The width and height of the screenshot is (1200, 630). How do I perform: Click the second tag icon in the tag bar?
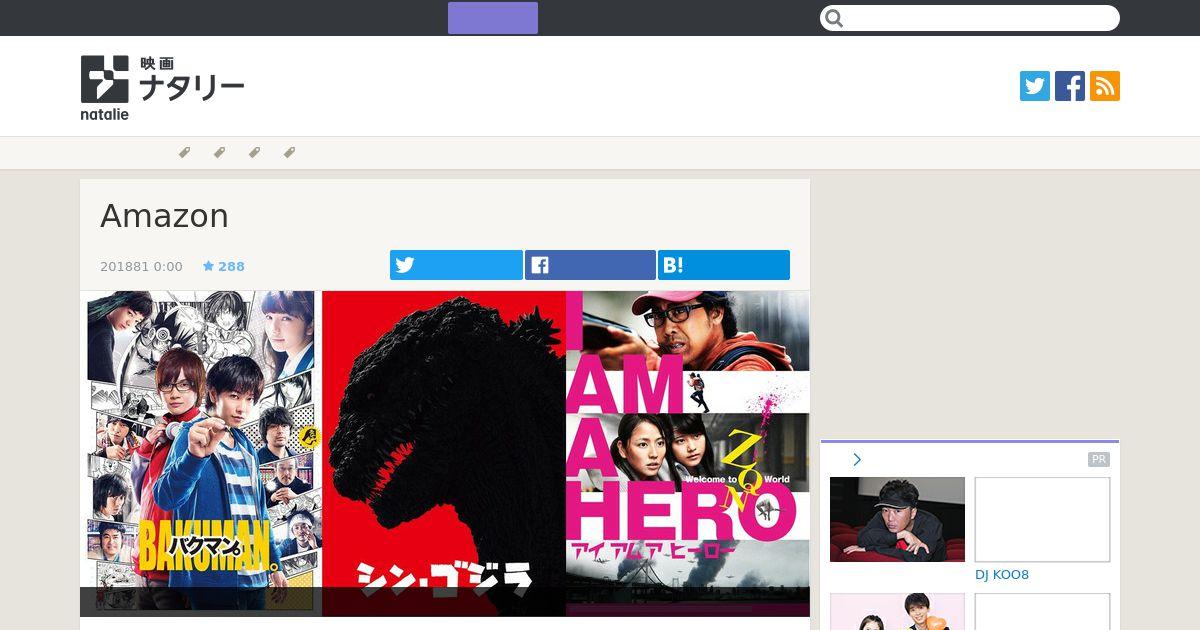click(219, 153)
